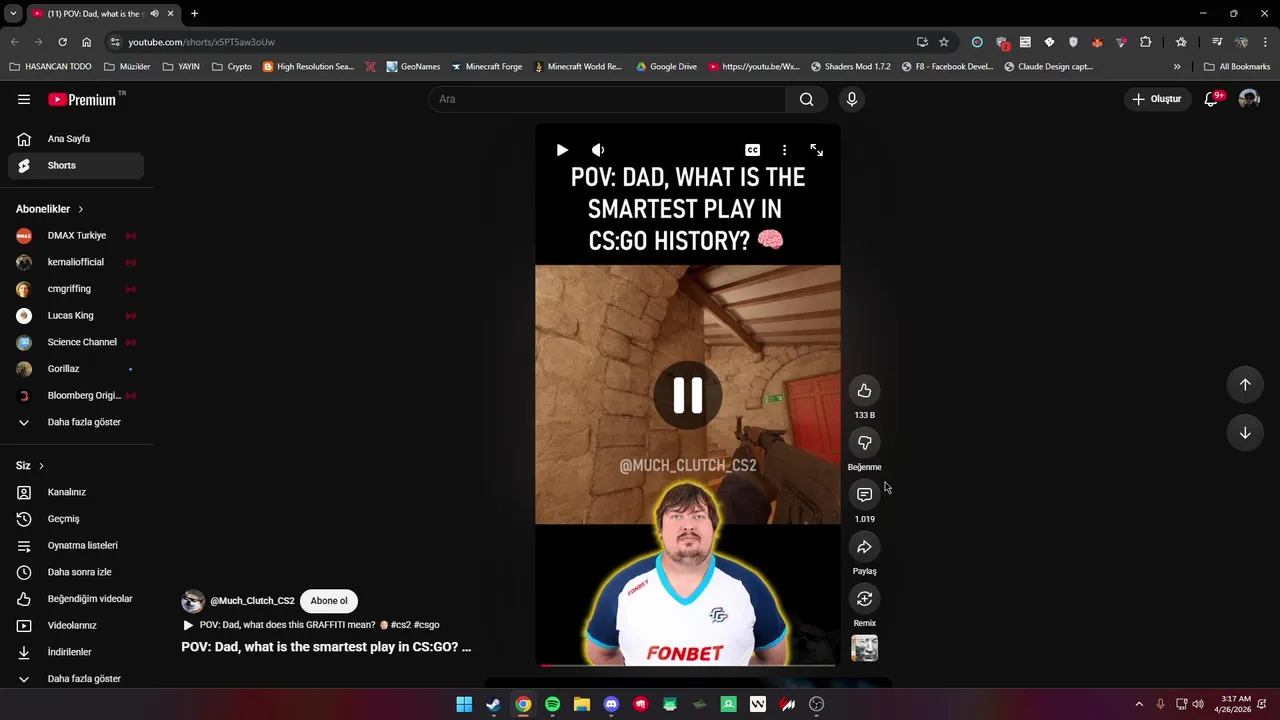Go to Ana Sayfa in sidebar
The width and height of the screenshot is (1280, 720).
pos(76,139)
